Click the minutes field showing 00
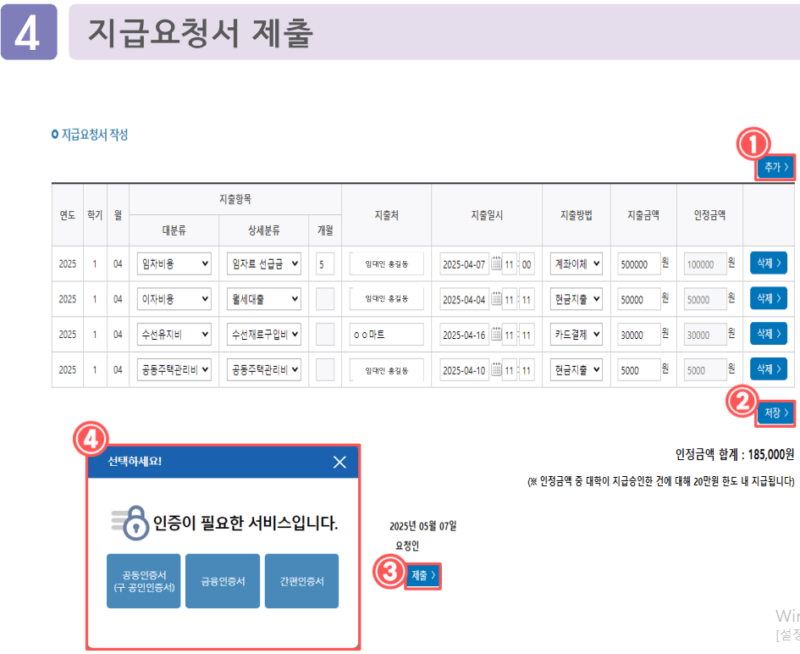The width and height of the screenshot is (800, 654). point(527,264)
